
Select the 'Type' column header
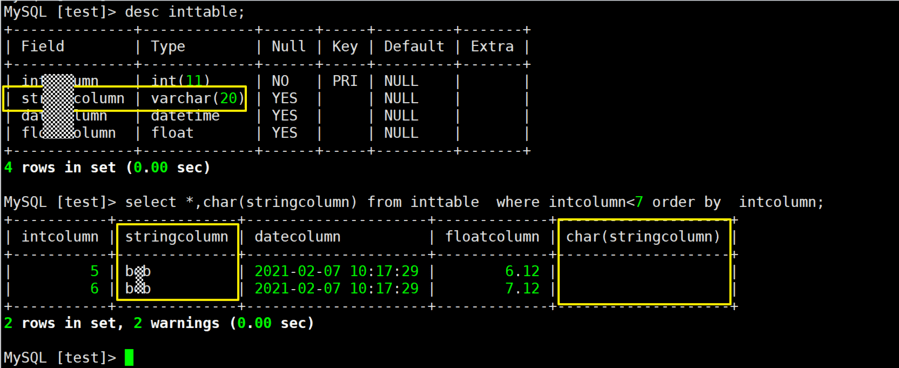168,46
